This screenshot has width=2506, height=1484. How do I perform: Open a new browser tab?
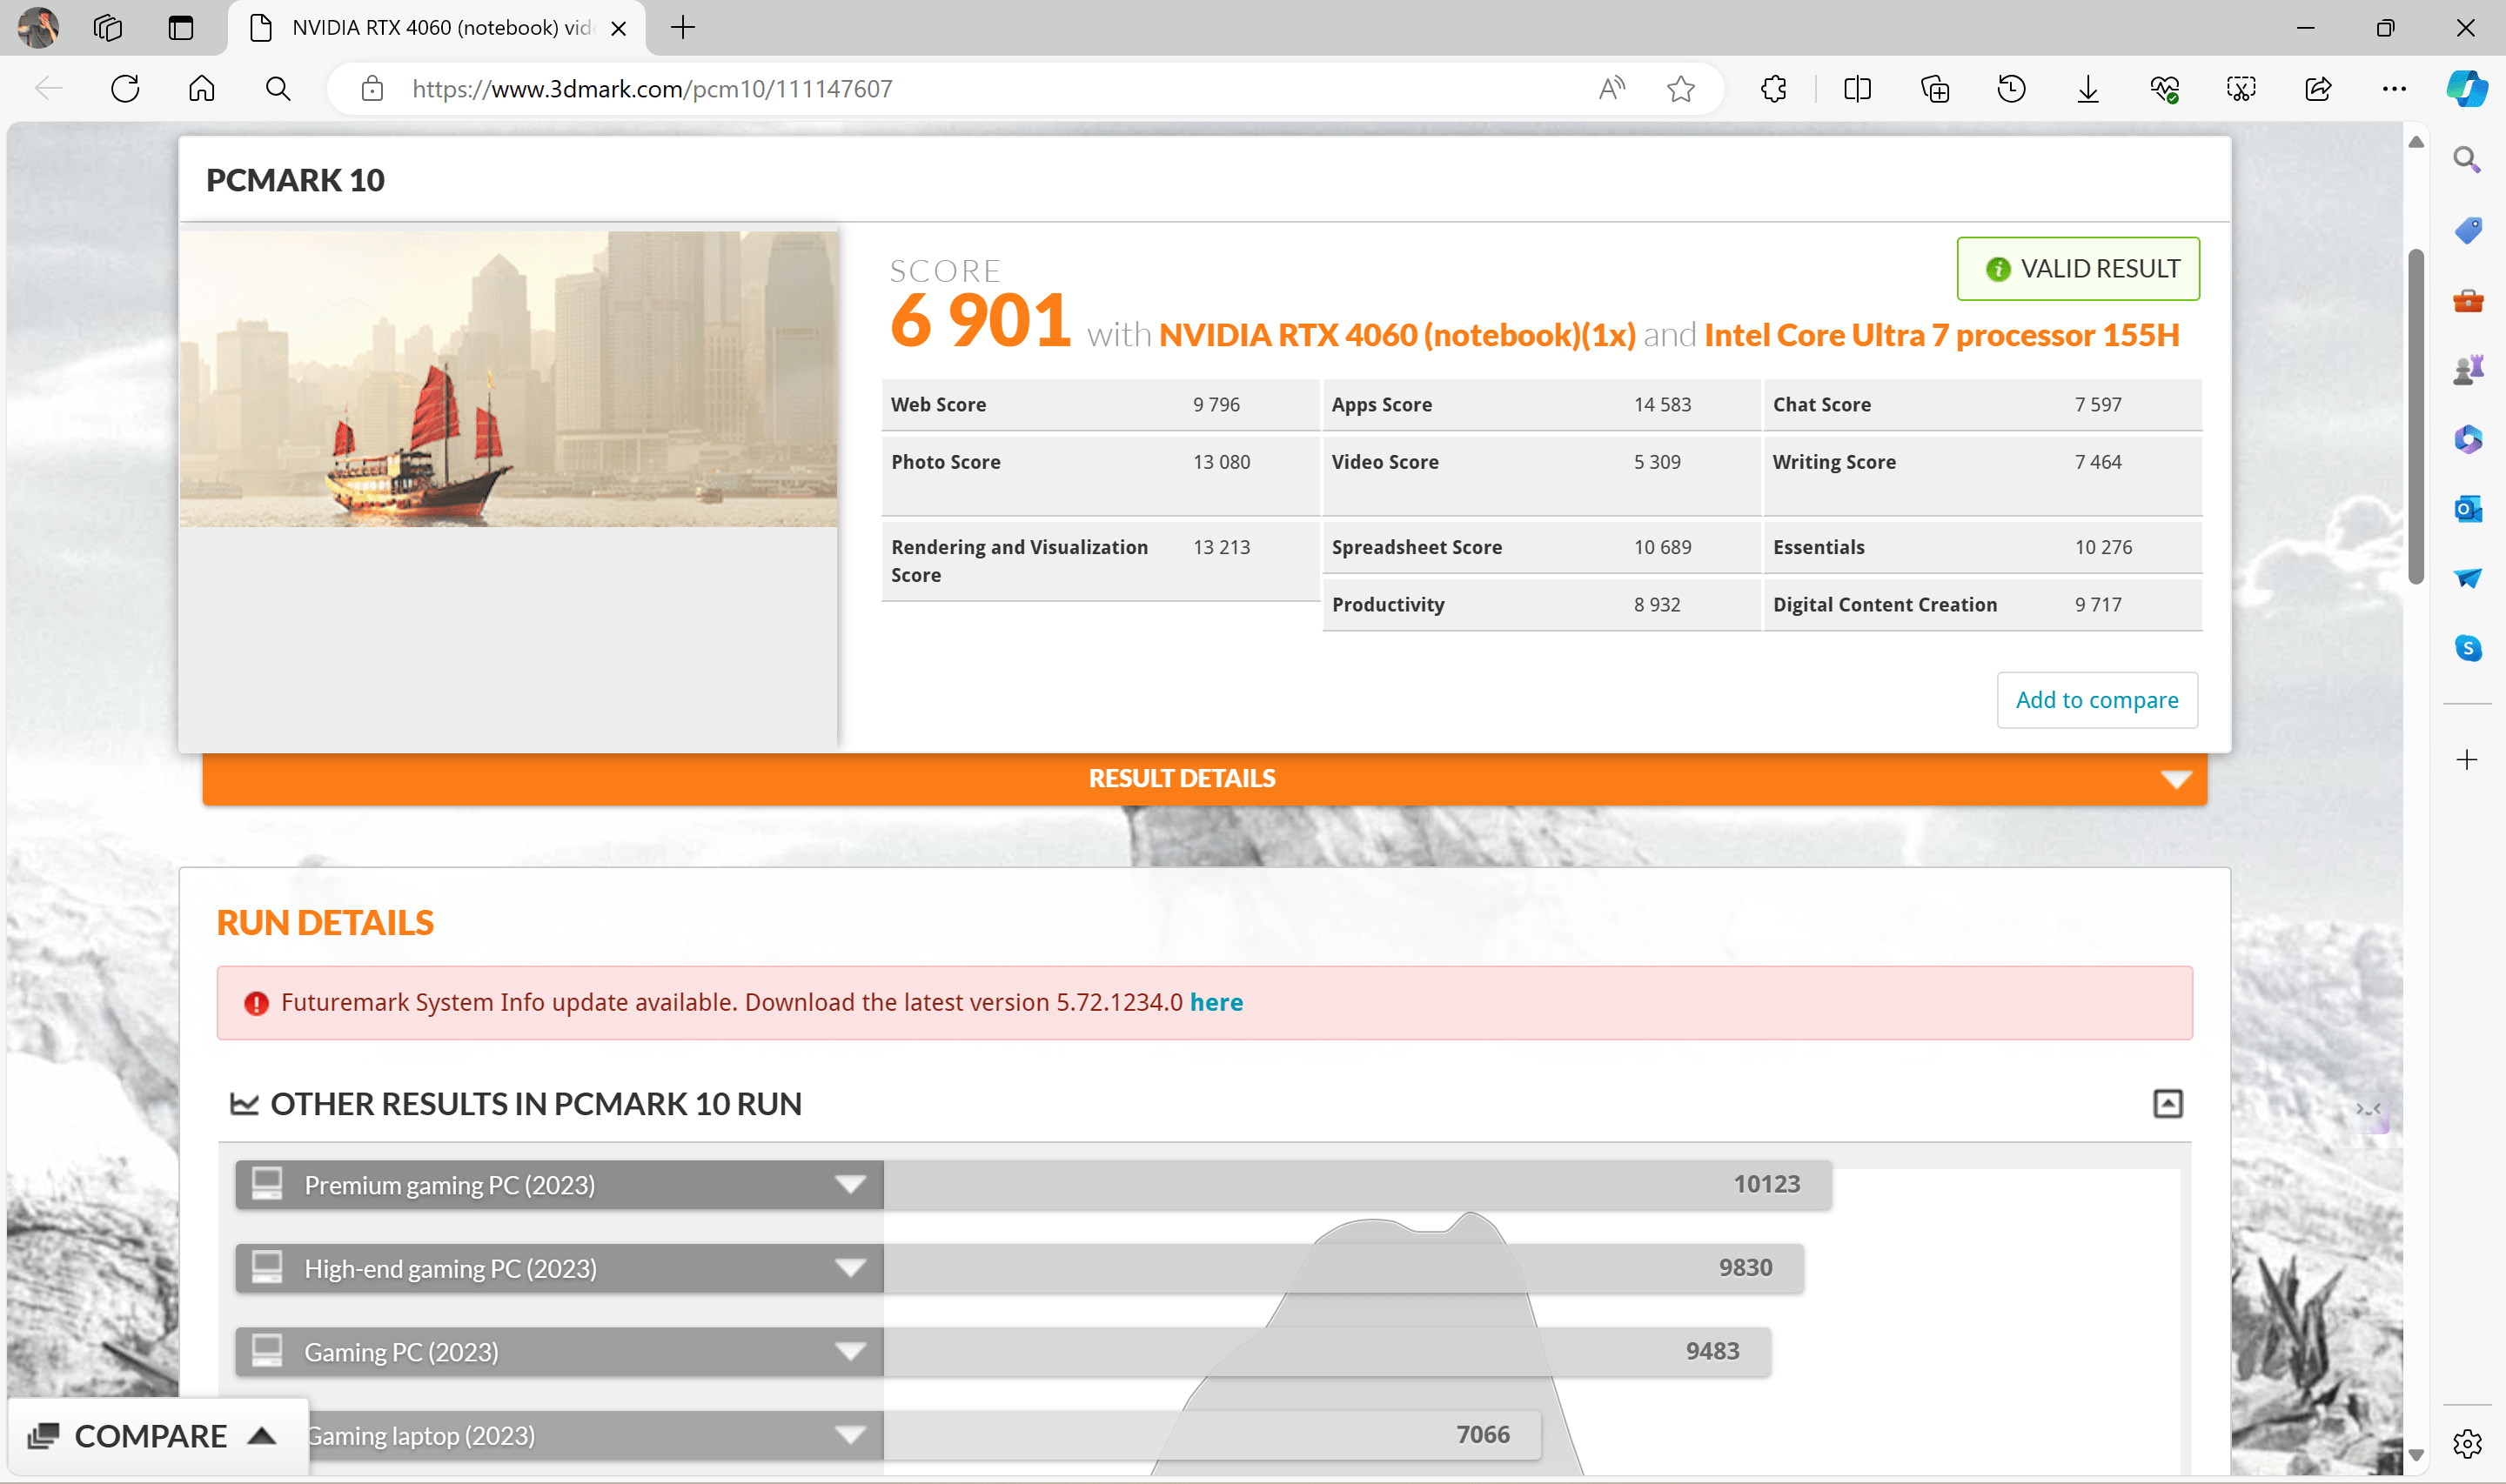683,28
